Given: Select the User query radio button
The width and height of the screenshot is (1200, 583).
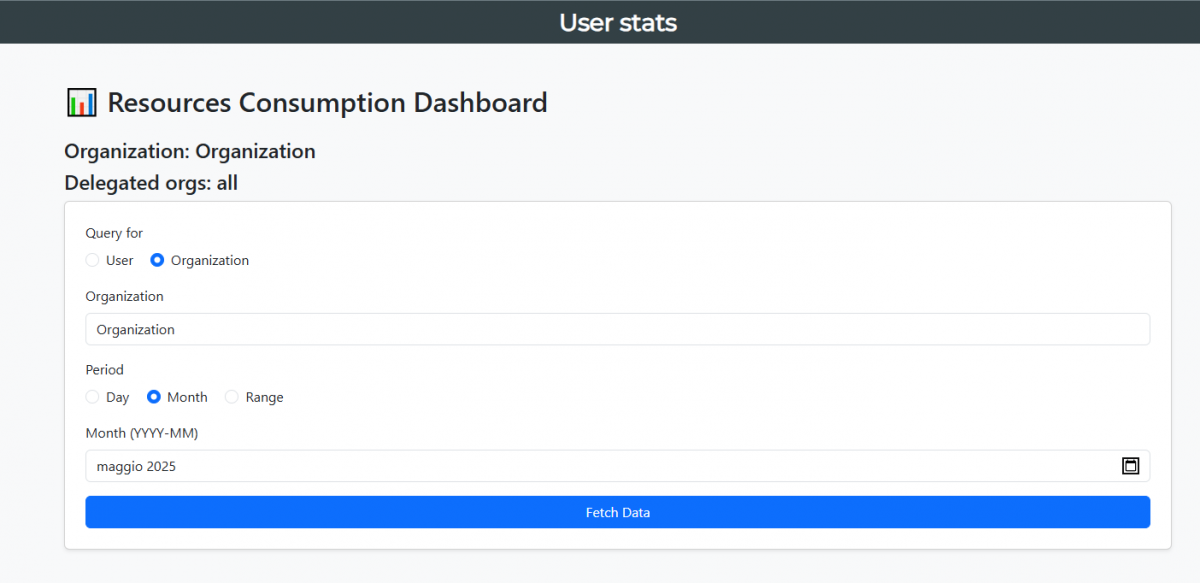Looking at the screenshot, I should pos(93,260).
